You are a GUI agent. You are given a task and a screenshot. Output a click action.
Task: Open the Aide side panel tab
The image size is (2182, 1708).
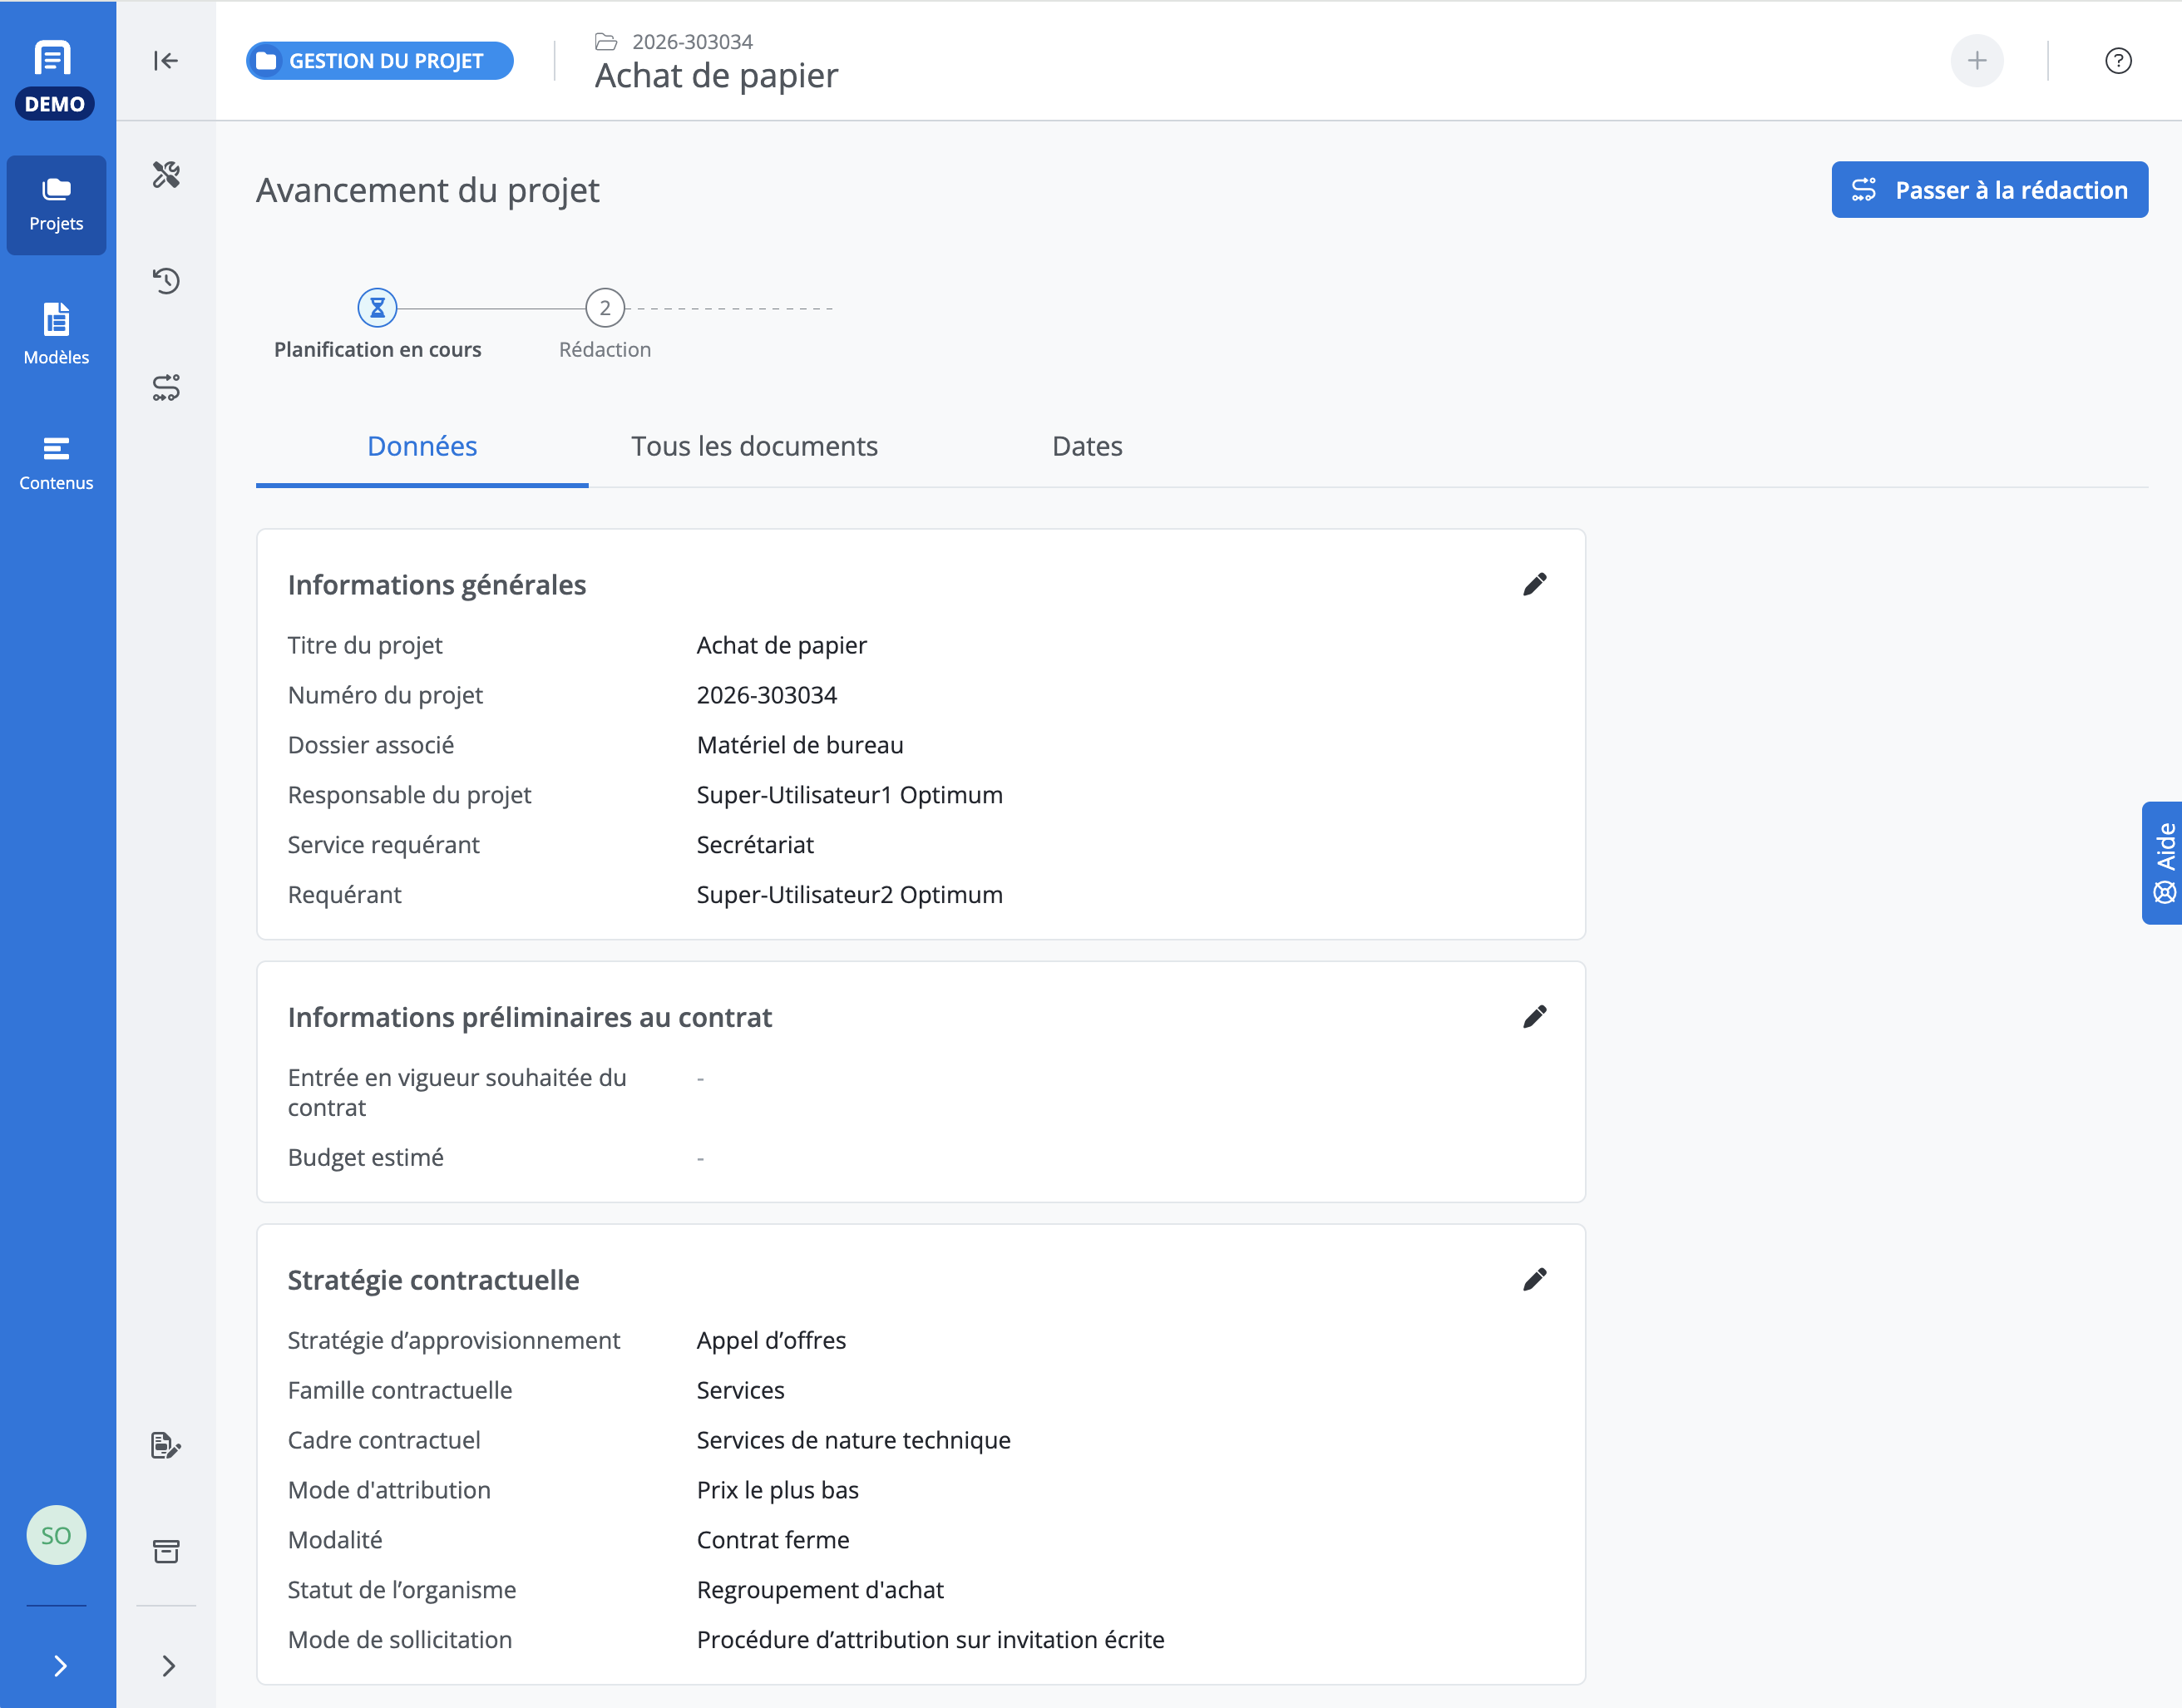click(x=2162, y=863)
